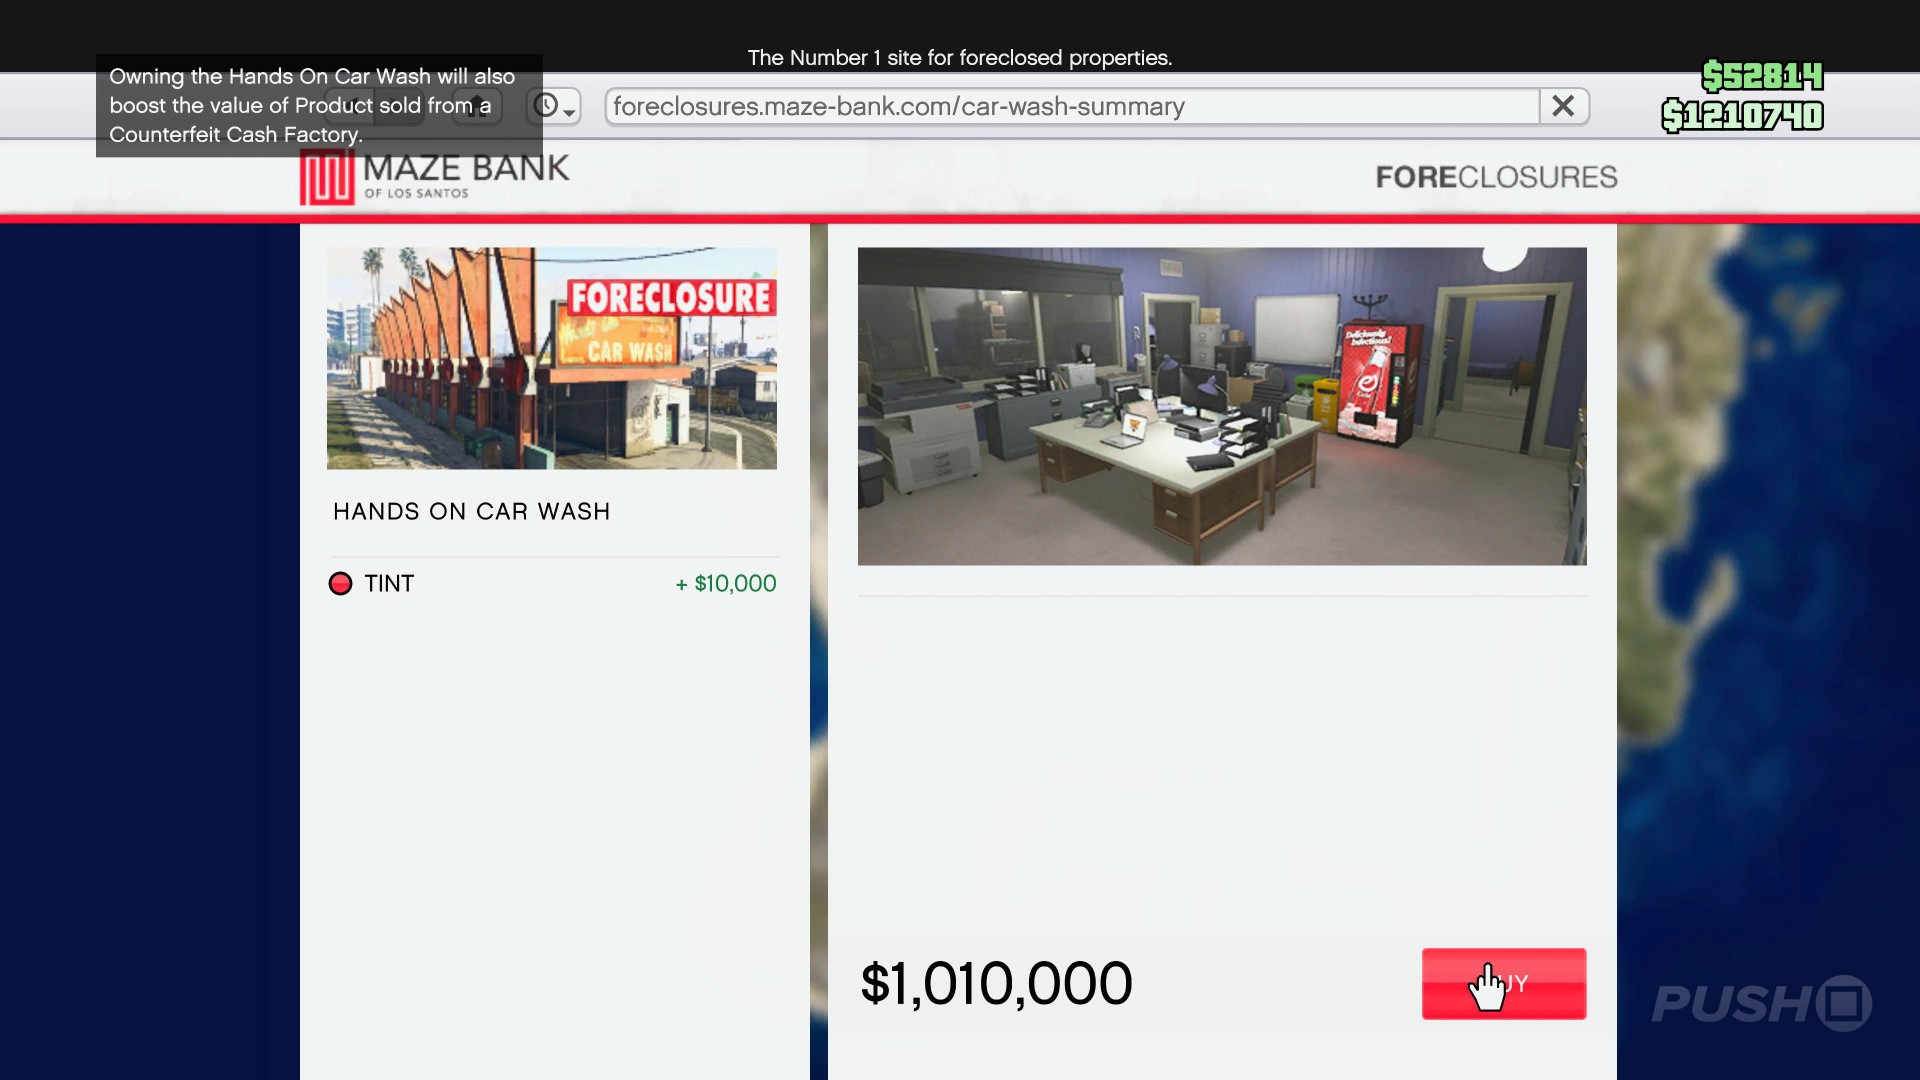Click the HANDS ON CAR WASH heading
The height and width of the screenshot is (1080, 1920).
(x=471, y=512)
